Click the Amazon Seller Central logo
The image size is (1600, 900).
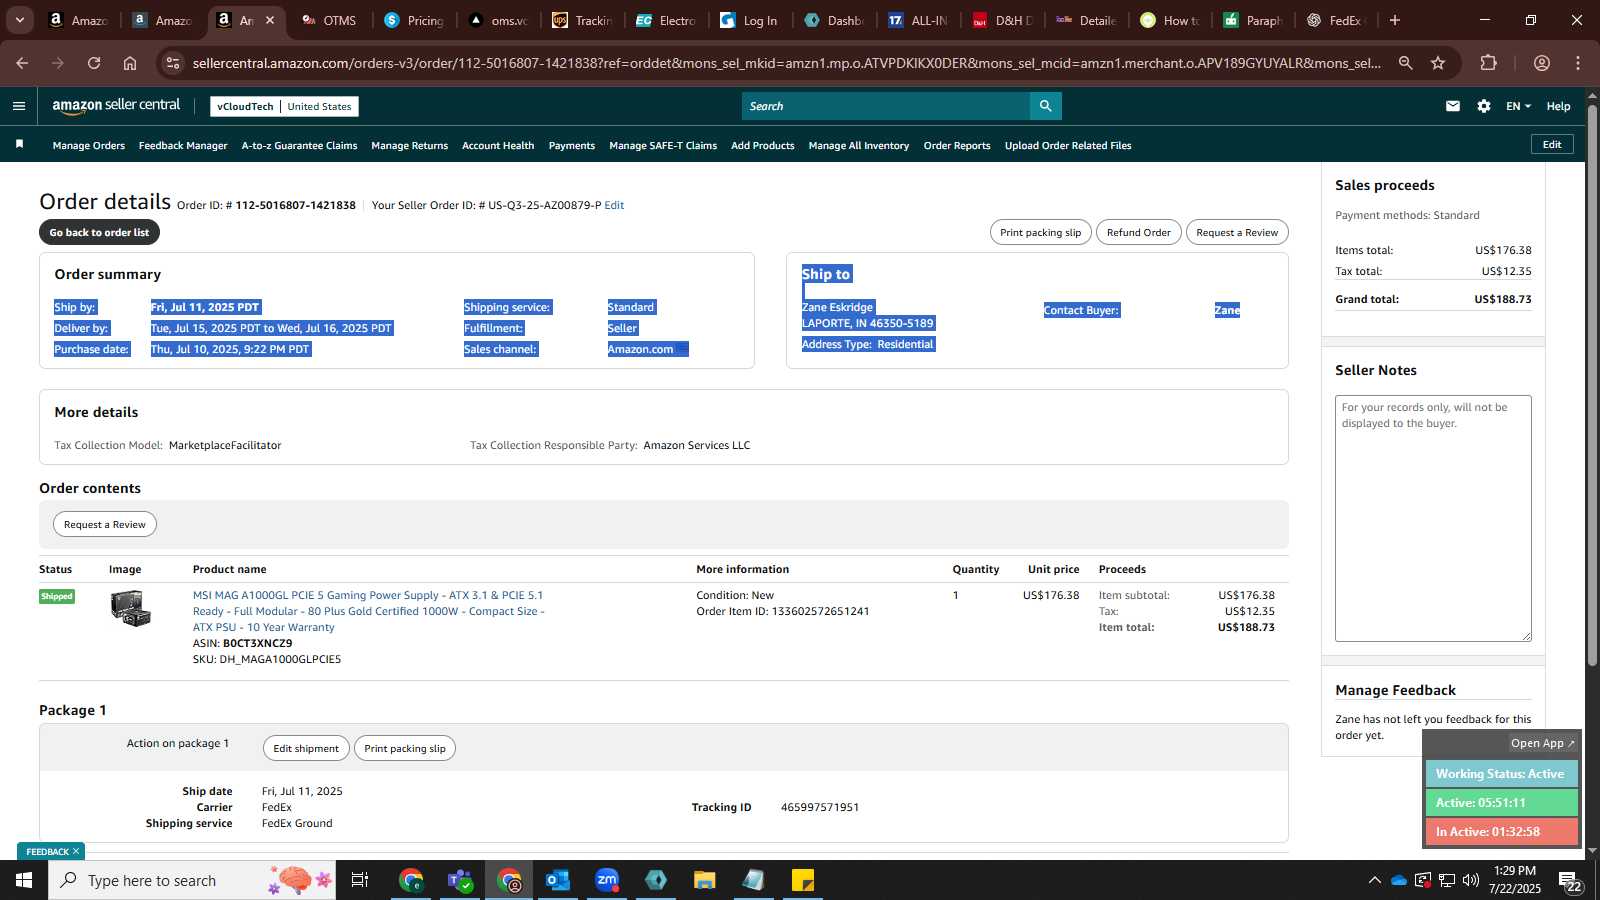(116, 106)
